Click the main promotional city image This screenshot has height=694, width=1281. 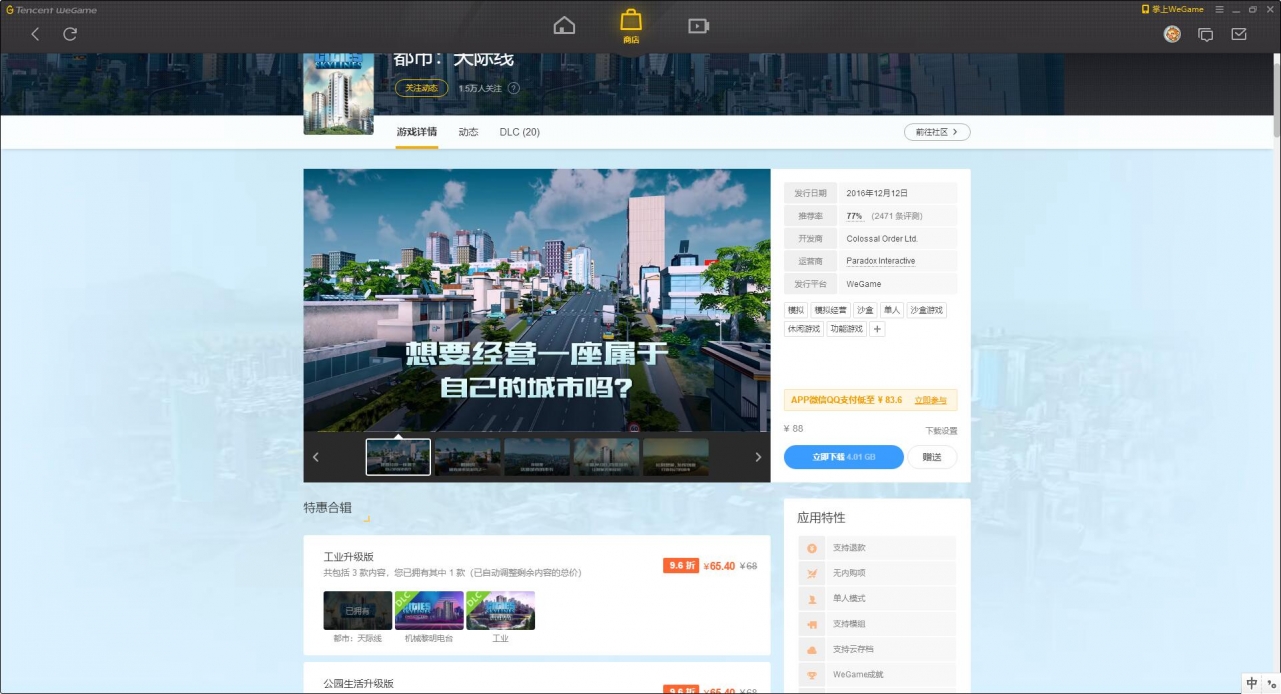click(x=537, y=300)
